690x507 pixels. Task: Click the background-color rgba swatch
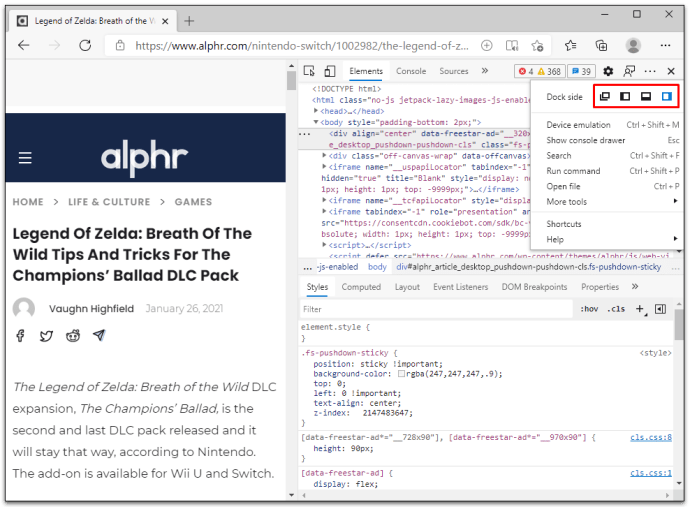[x=401, y=374]
